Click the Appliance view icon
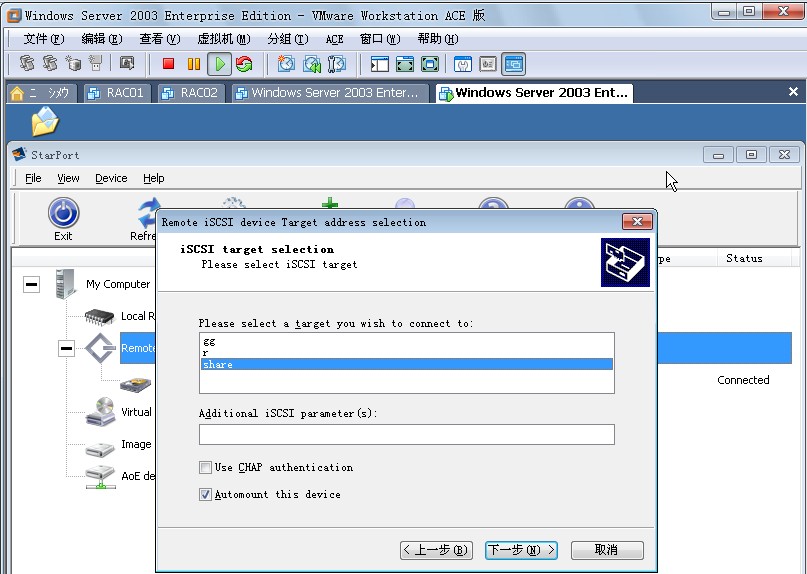This screenshot has width=807, height=574. click(x=488, y=64)
